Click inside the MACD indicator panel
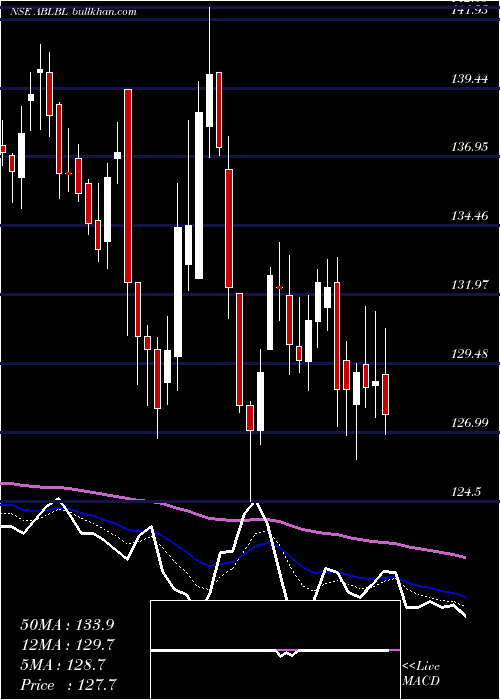 pyautogui.click(x=275, y=650)
